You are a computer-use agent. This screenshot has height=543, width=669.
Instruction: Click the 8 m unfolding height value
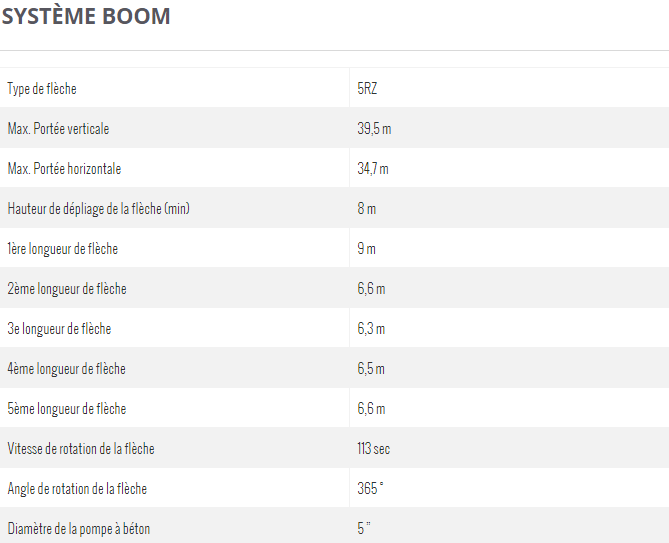click(366, 209)
